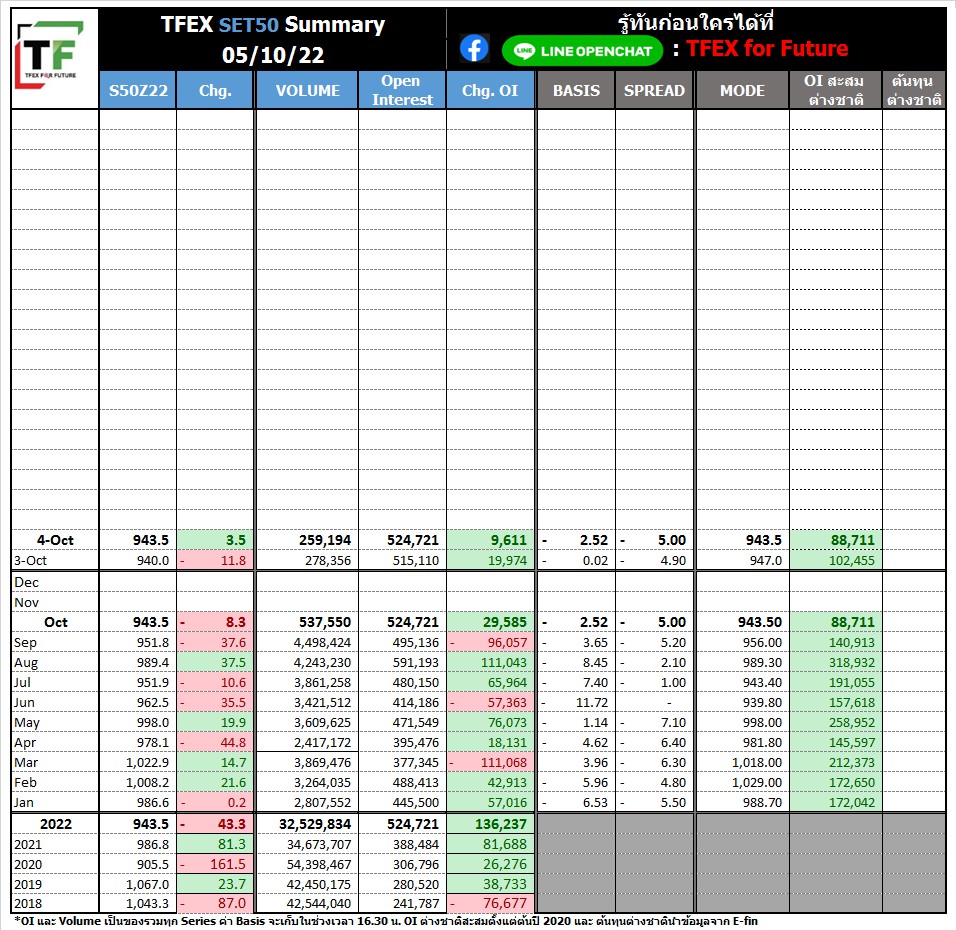Image resolution: width=956 pixels, height=930 pixels.
Task: Select the green 19,974 Chg. OI cell
Action: pyautogui.click(x=490, y=560)
